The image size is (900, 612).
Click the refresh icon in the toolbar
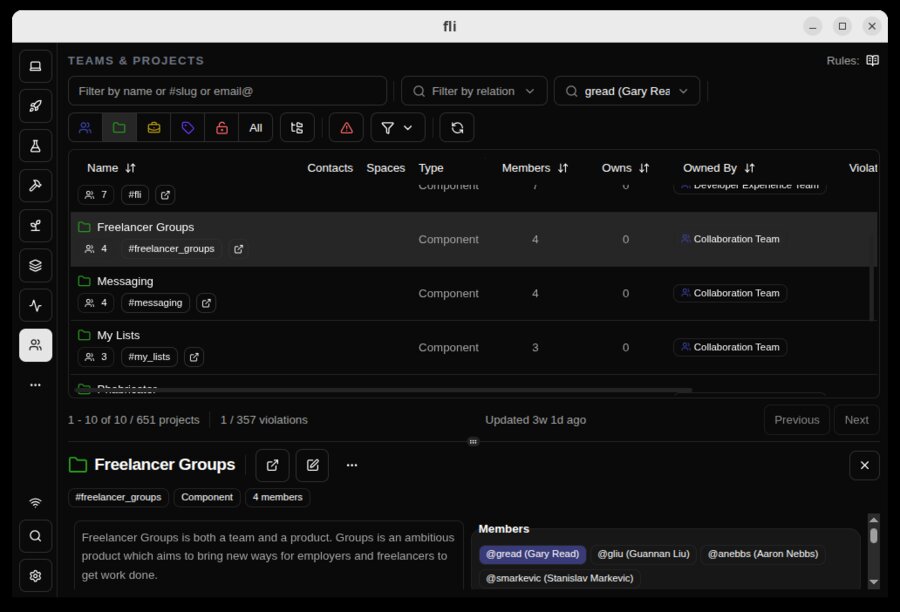(456, 127)
